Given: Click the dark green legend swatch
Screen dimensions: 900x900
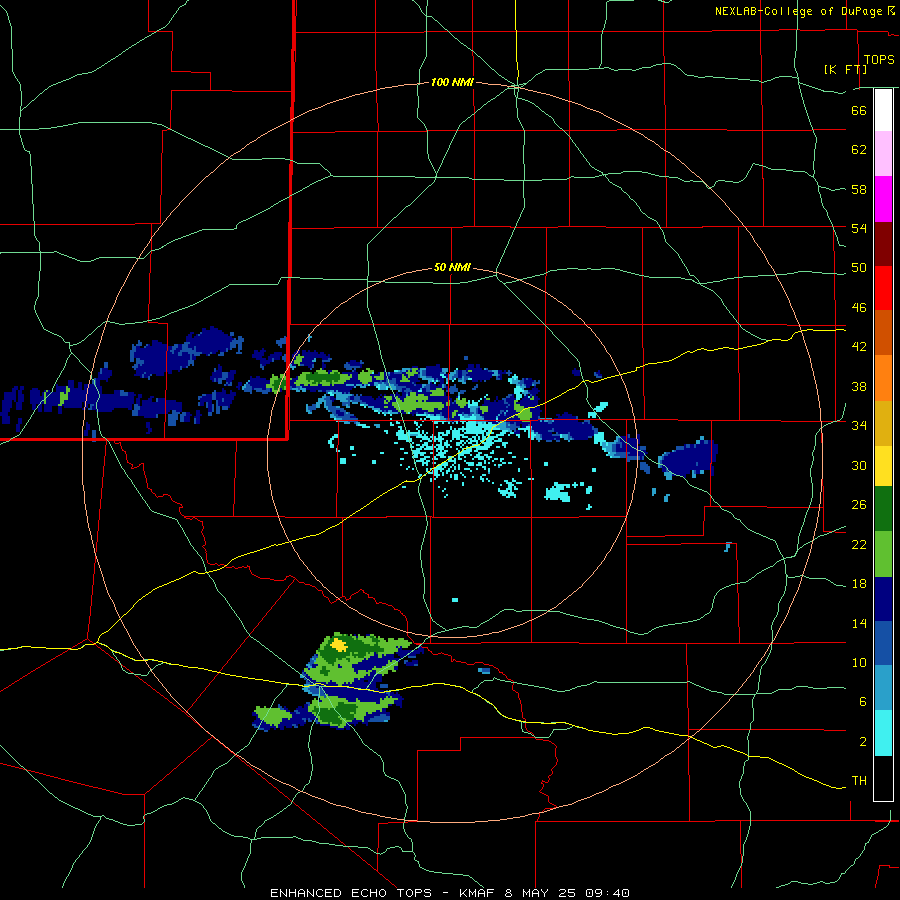Looking at the screenshot, I should [x=883, y=509].
